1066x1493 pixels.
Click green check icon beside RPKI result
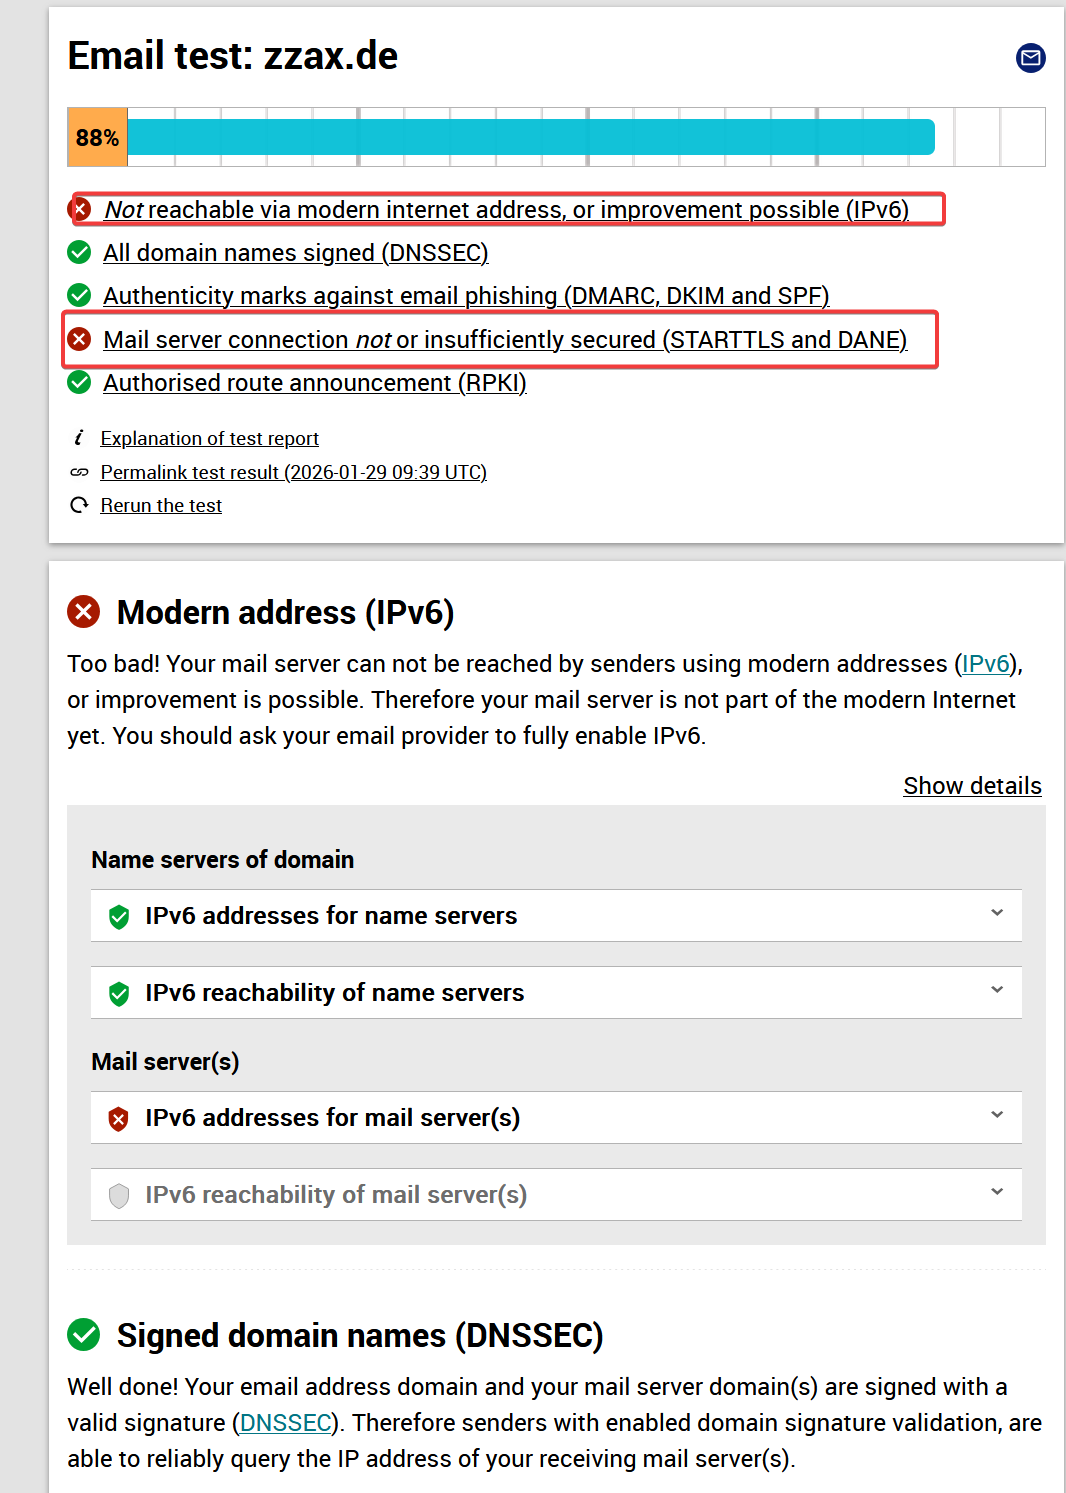[79, 383]
